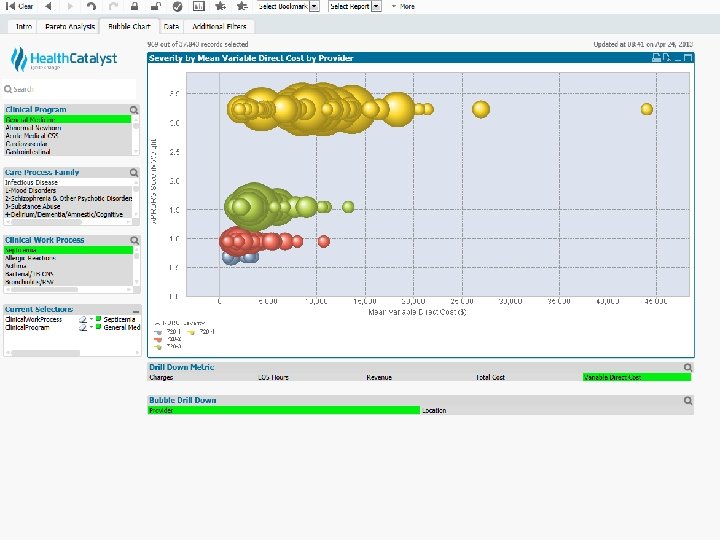Select General Medicine in Clinical Program
The image size is (720, 540).
coord(68,119)
